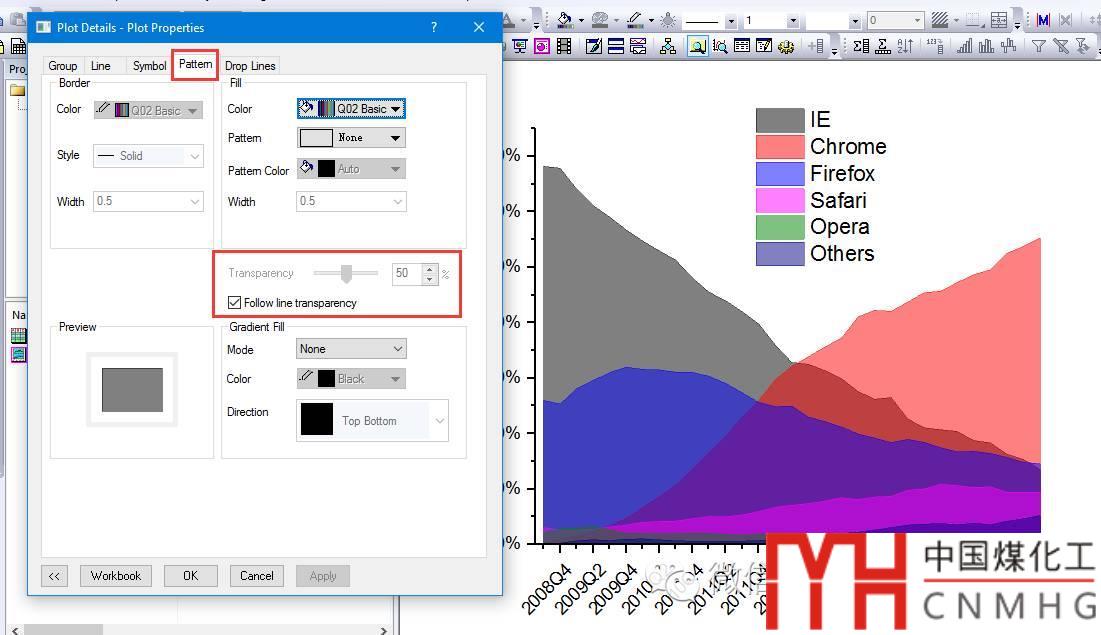The height and width of the screenshot is (635, 1101).
Task: Click the Workbook button
Action: click(116, 576)
